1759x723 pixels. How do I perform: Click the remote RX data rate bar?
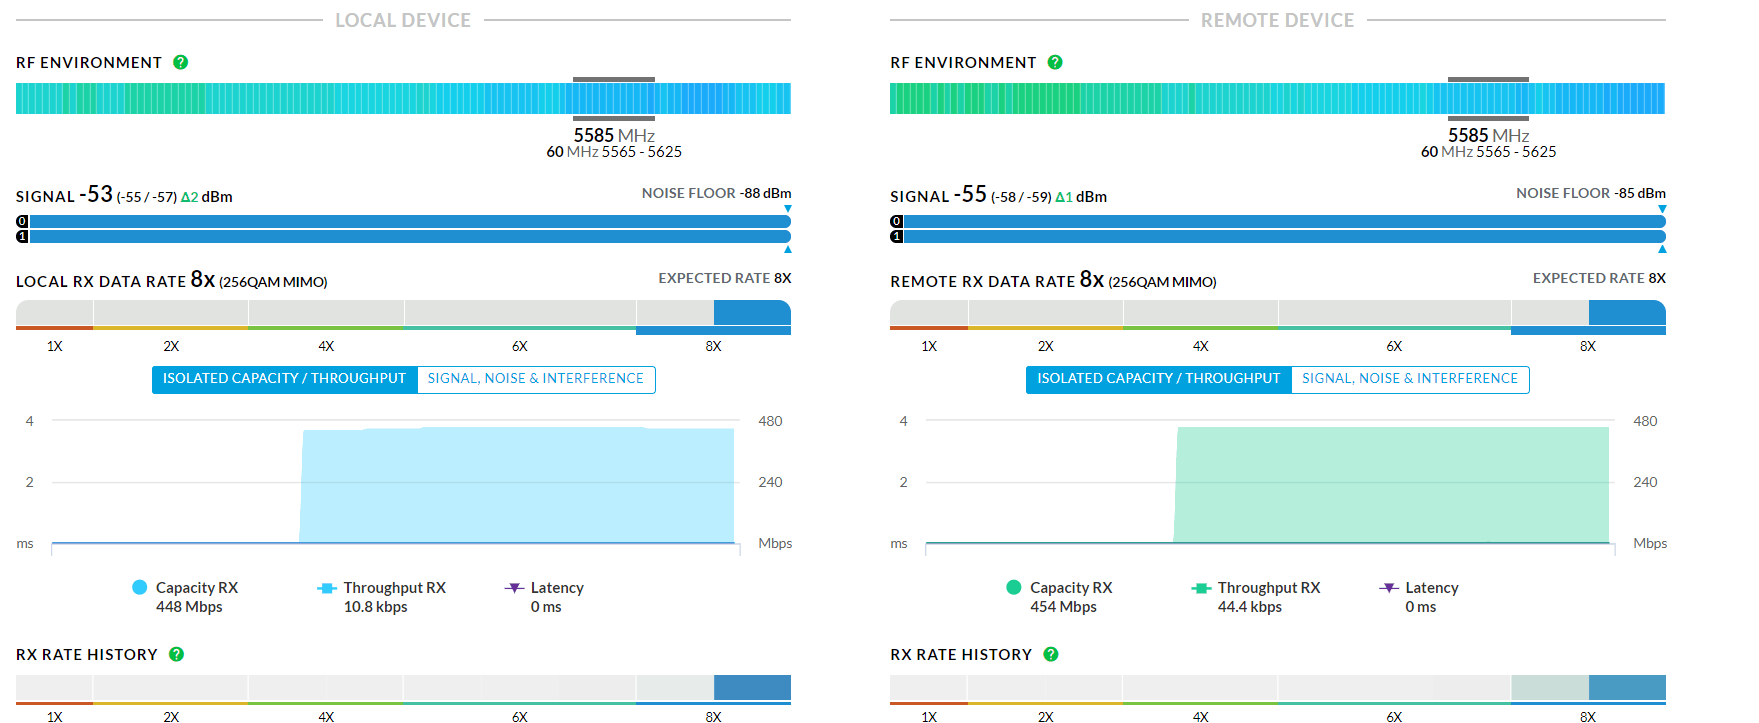[x=1278, y=315]
